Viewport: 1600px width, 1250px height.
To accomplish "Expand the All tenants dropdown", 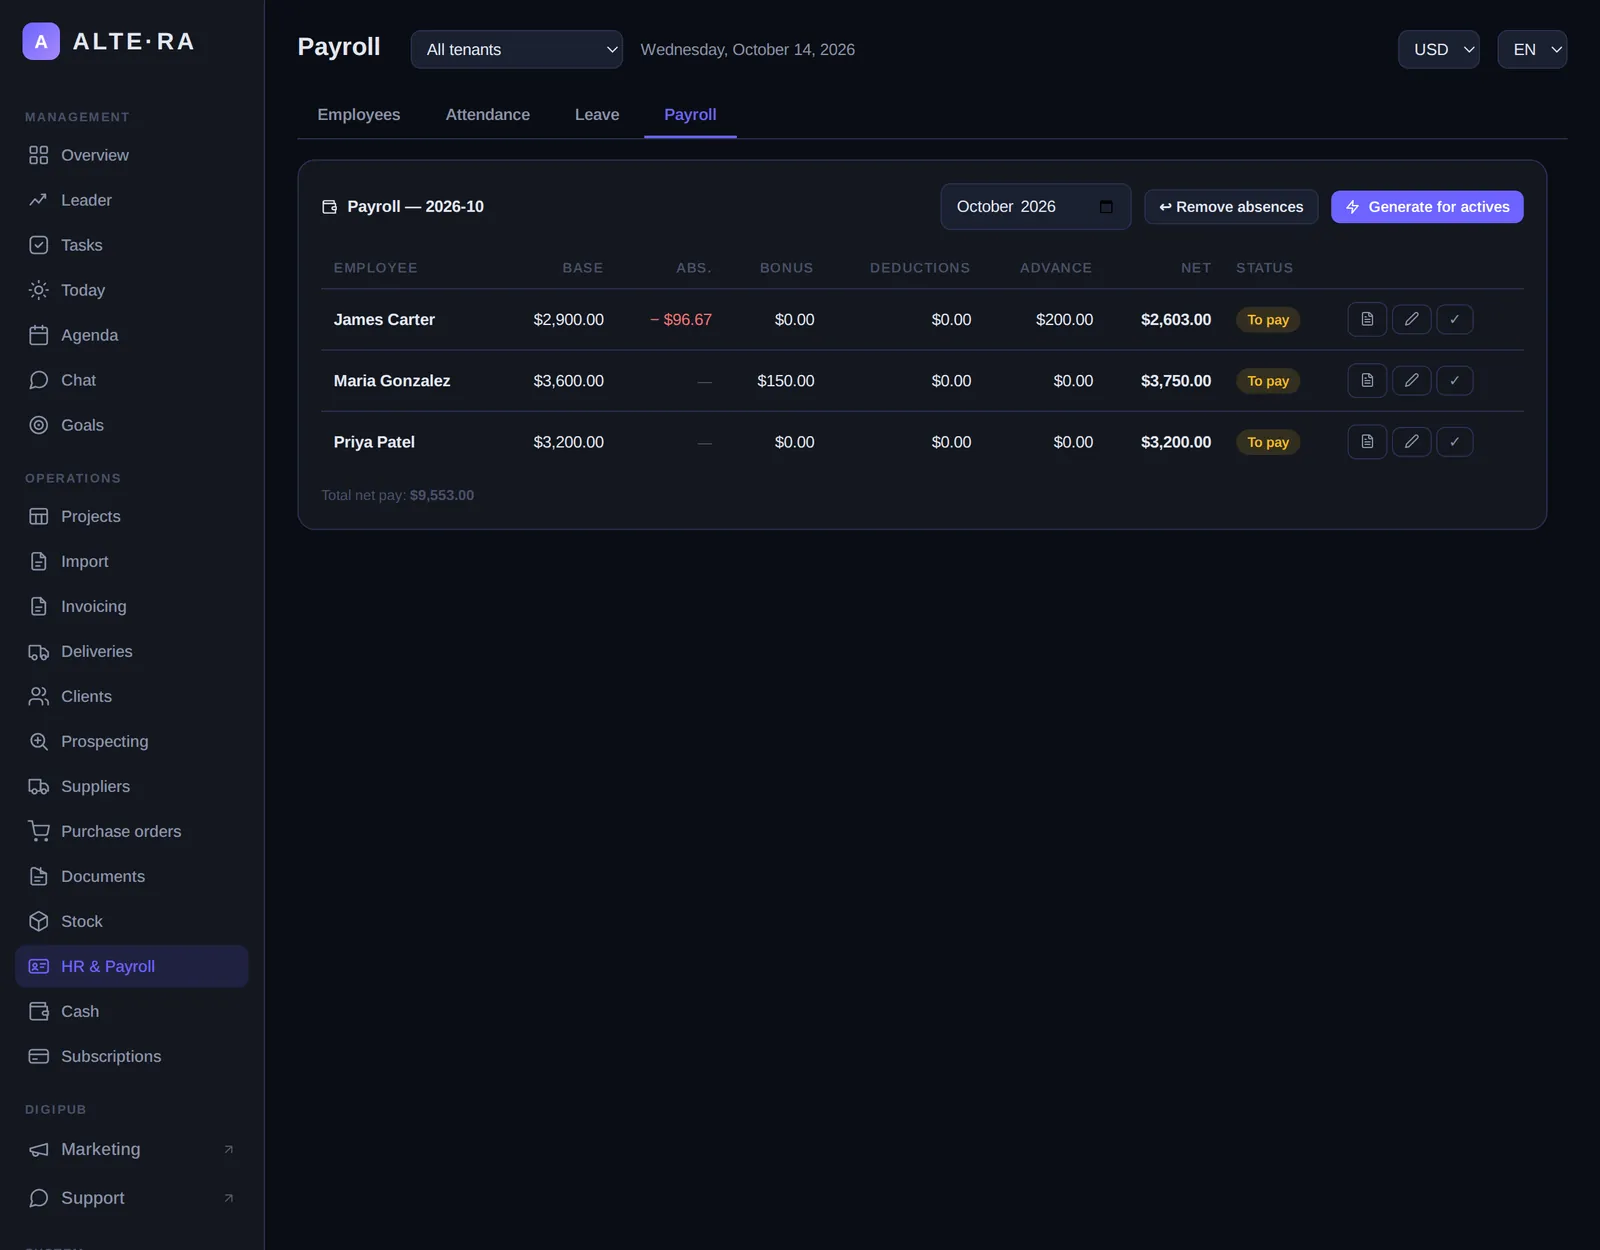I will (x=517, y=49).
